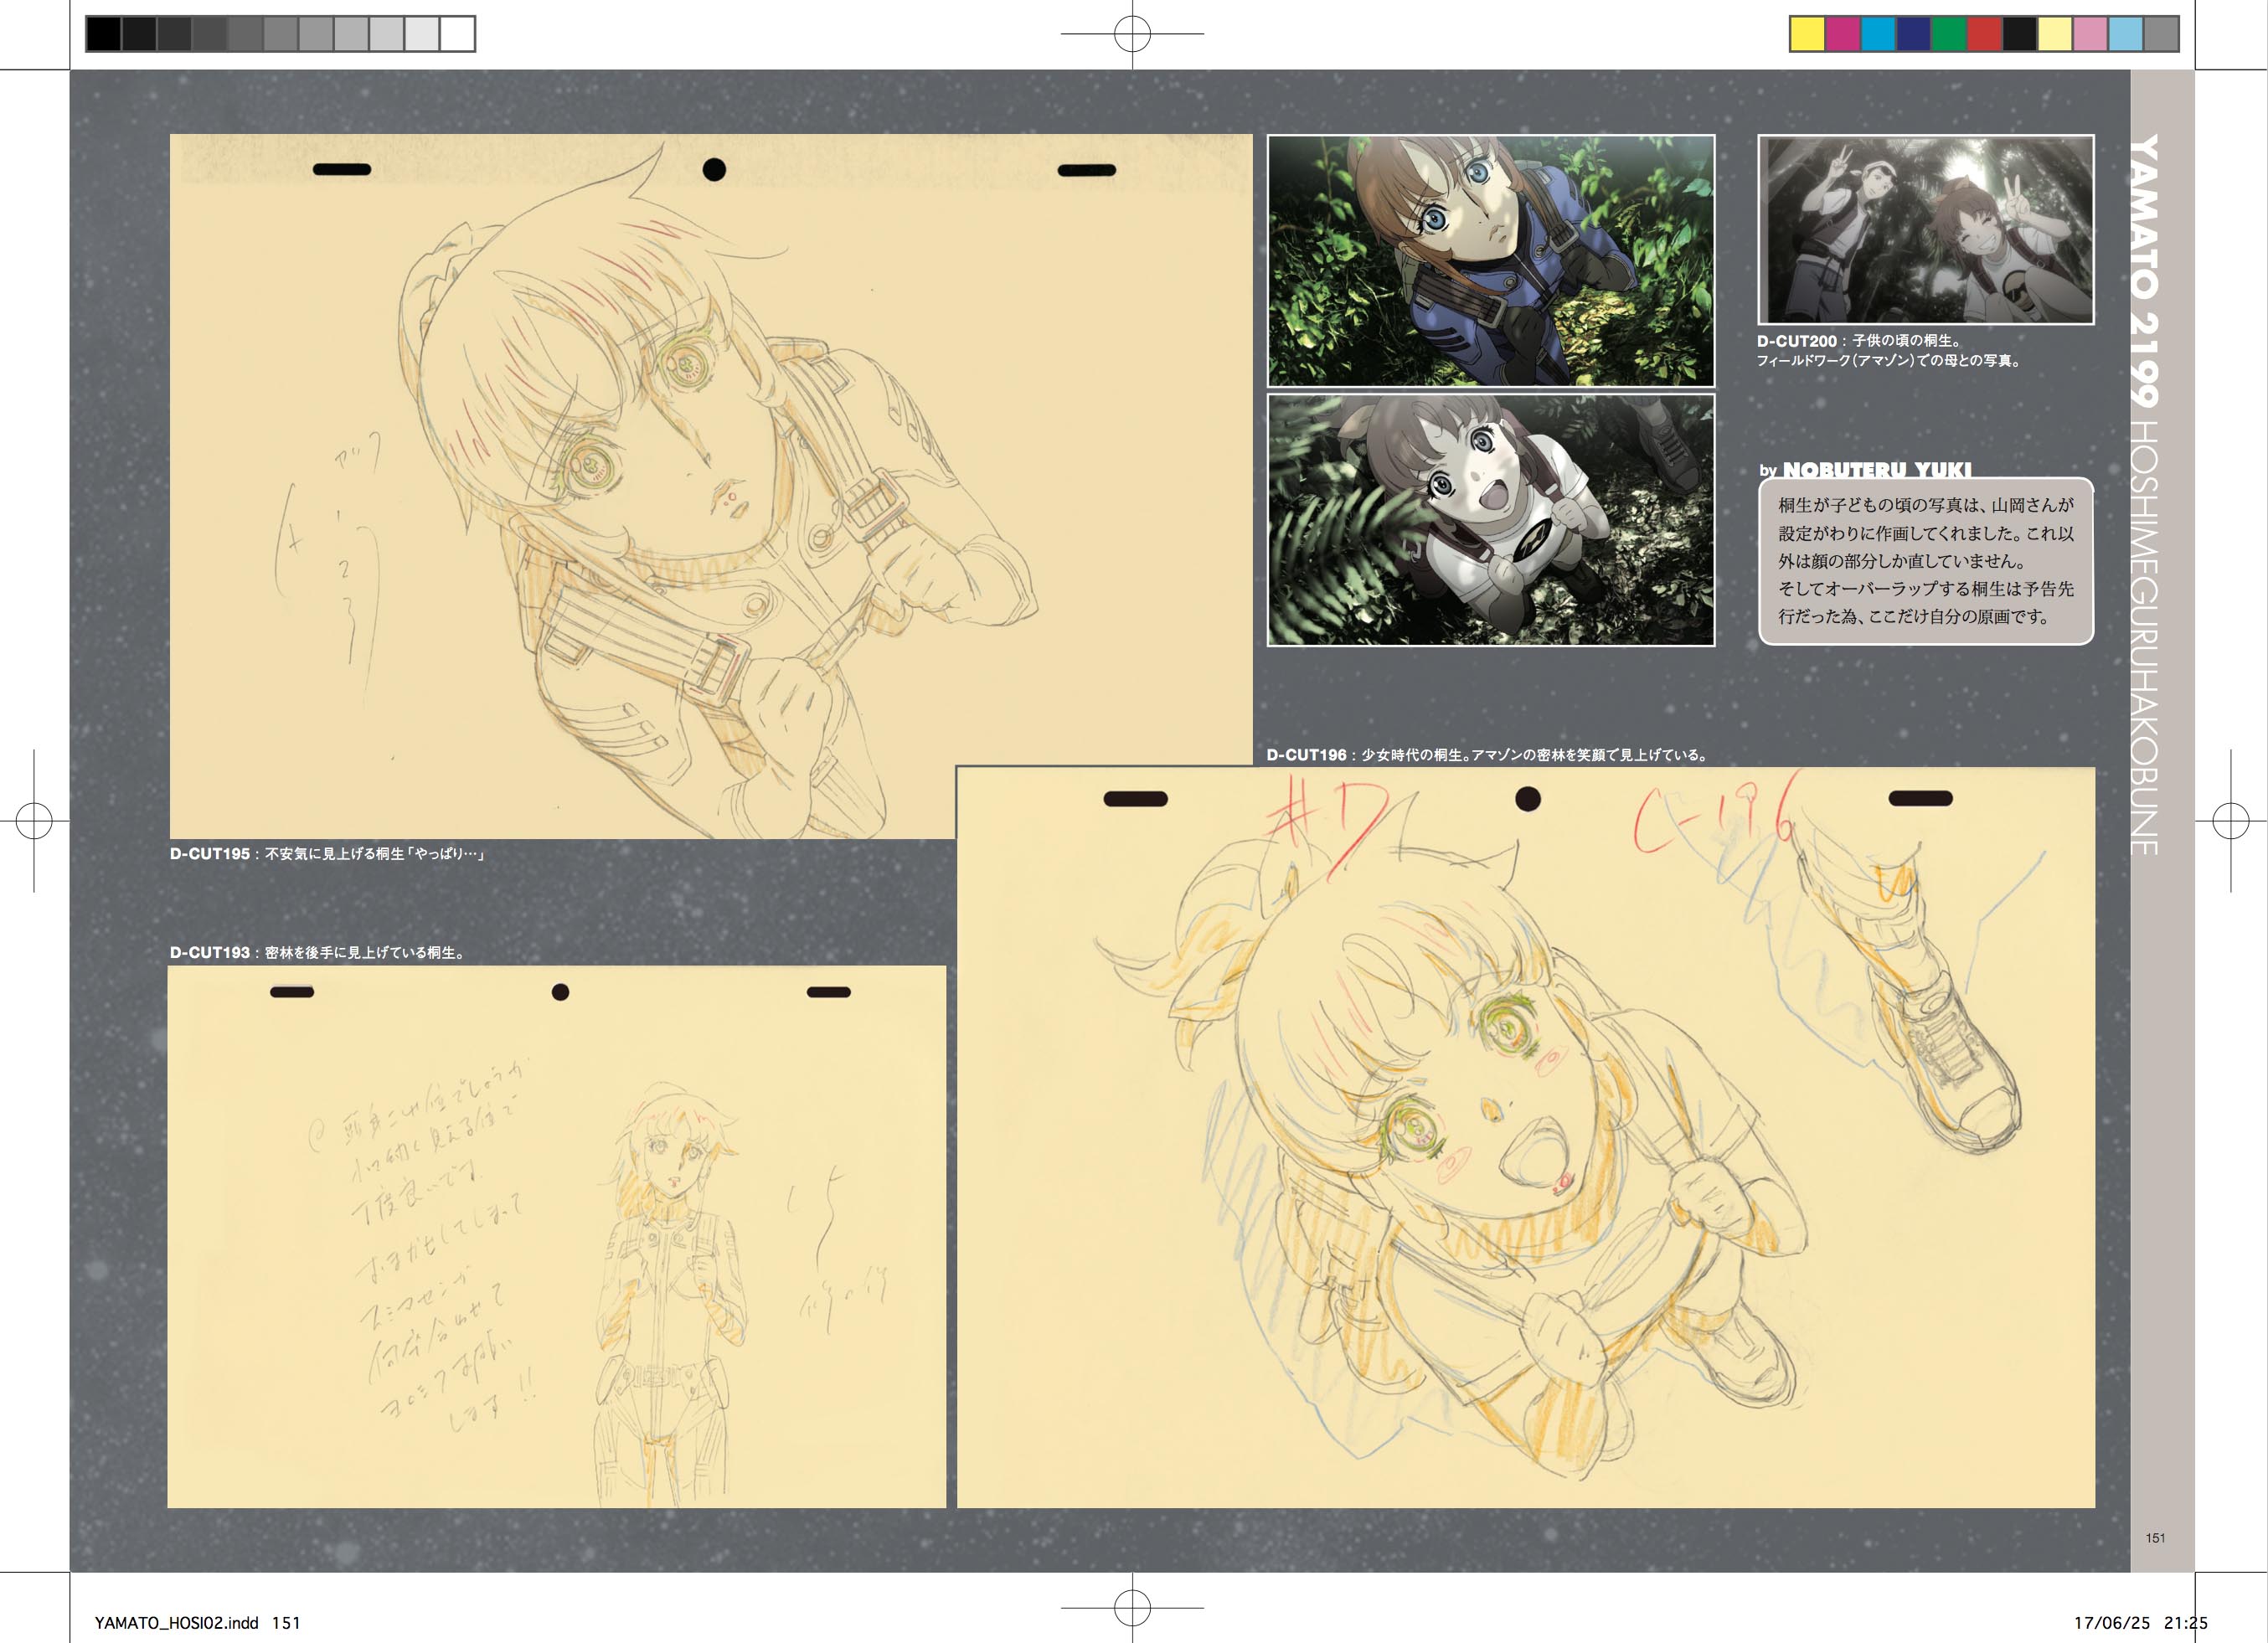Click the D-CUT195 caption label

210,854
